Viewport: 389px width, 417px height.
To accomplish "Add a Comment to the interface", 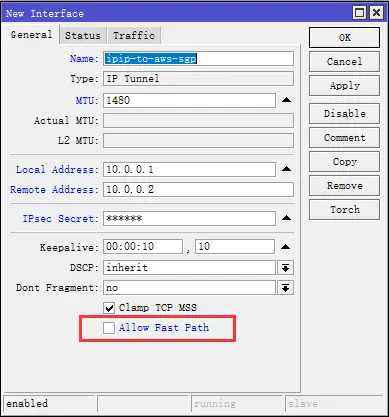I will click(344, 138).
